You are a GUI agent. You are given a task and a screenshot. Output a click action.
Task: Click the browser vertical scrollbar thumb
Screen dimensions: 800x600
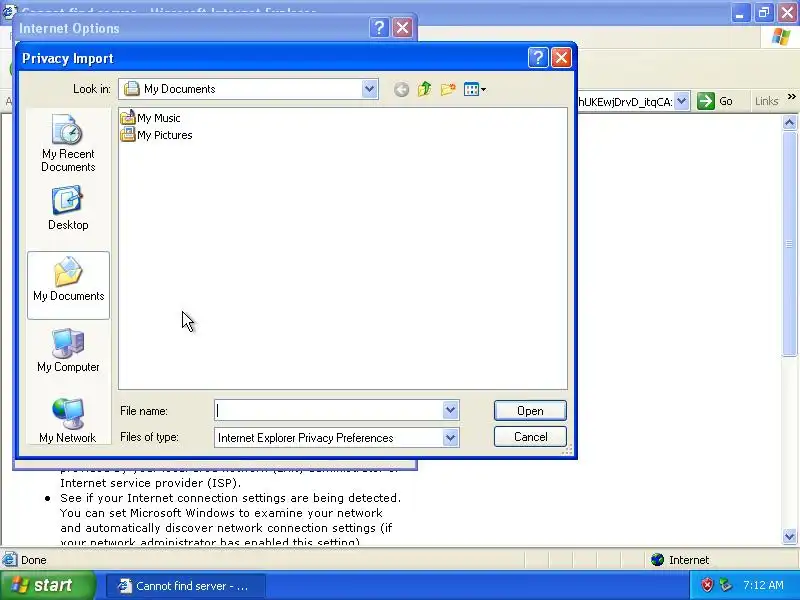789,244
